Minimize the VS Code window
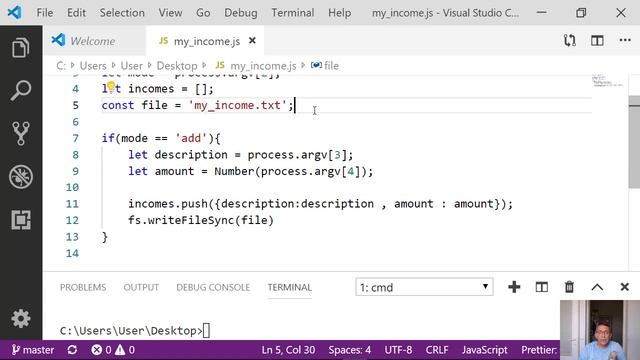 point(542,13)
